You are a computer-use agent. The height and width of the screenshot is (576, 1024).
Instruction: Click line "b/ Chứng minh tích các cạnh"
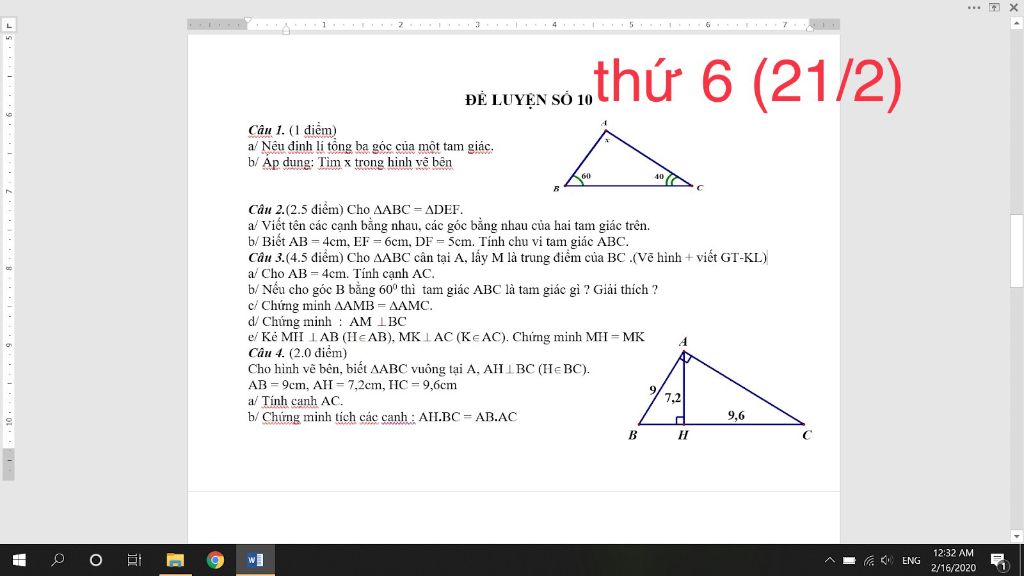coord(382,417)
